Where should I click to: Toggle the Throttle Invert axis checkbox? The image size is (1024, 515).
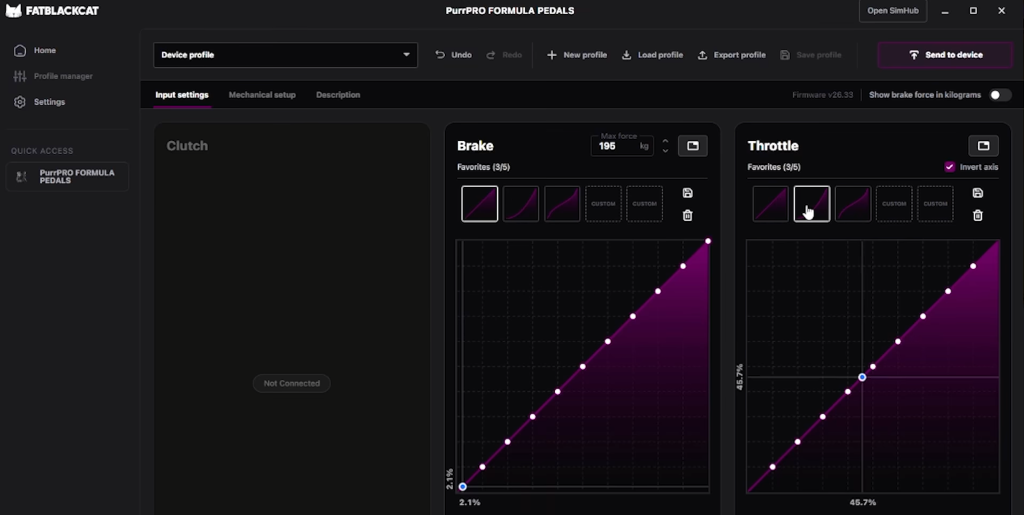click(x=950, y=167)
